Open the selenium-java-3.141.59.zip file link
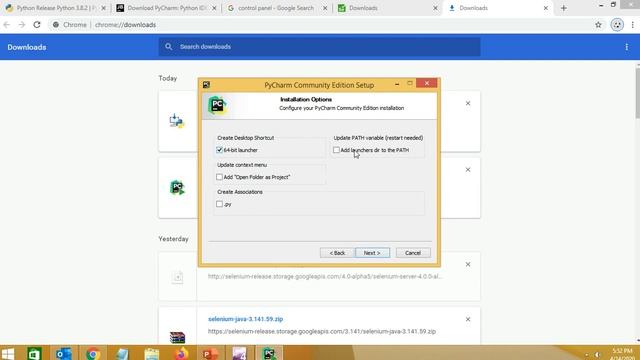Viewport: 640px width, 360px height. (245, 319)
